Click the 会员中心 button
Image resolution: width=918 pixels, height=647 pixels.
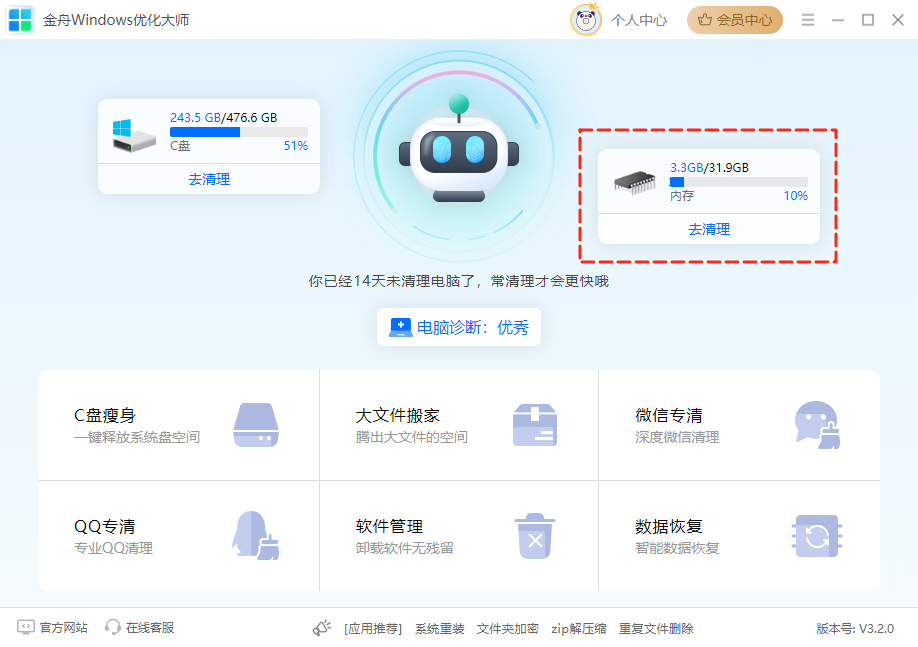pyautogui.click(x=735, y=19)
